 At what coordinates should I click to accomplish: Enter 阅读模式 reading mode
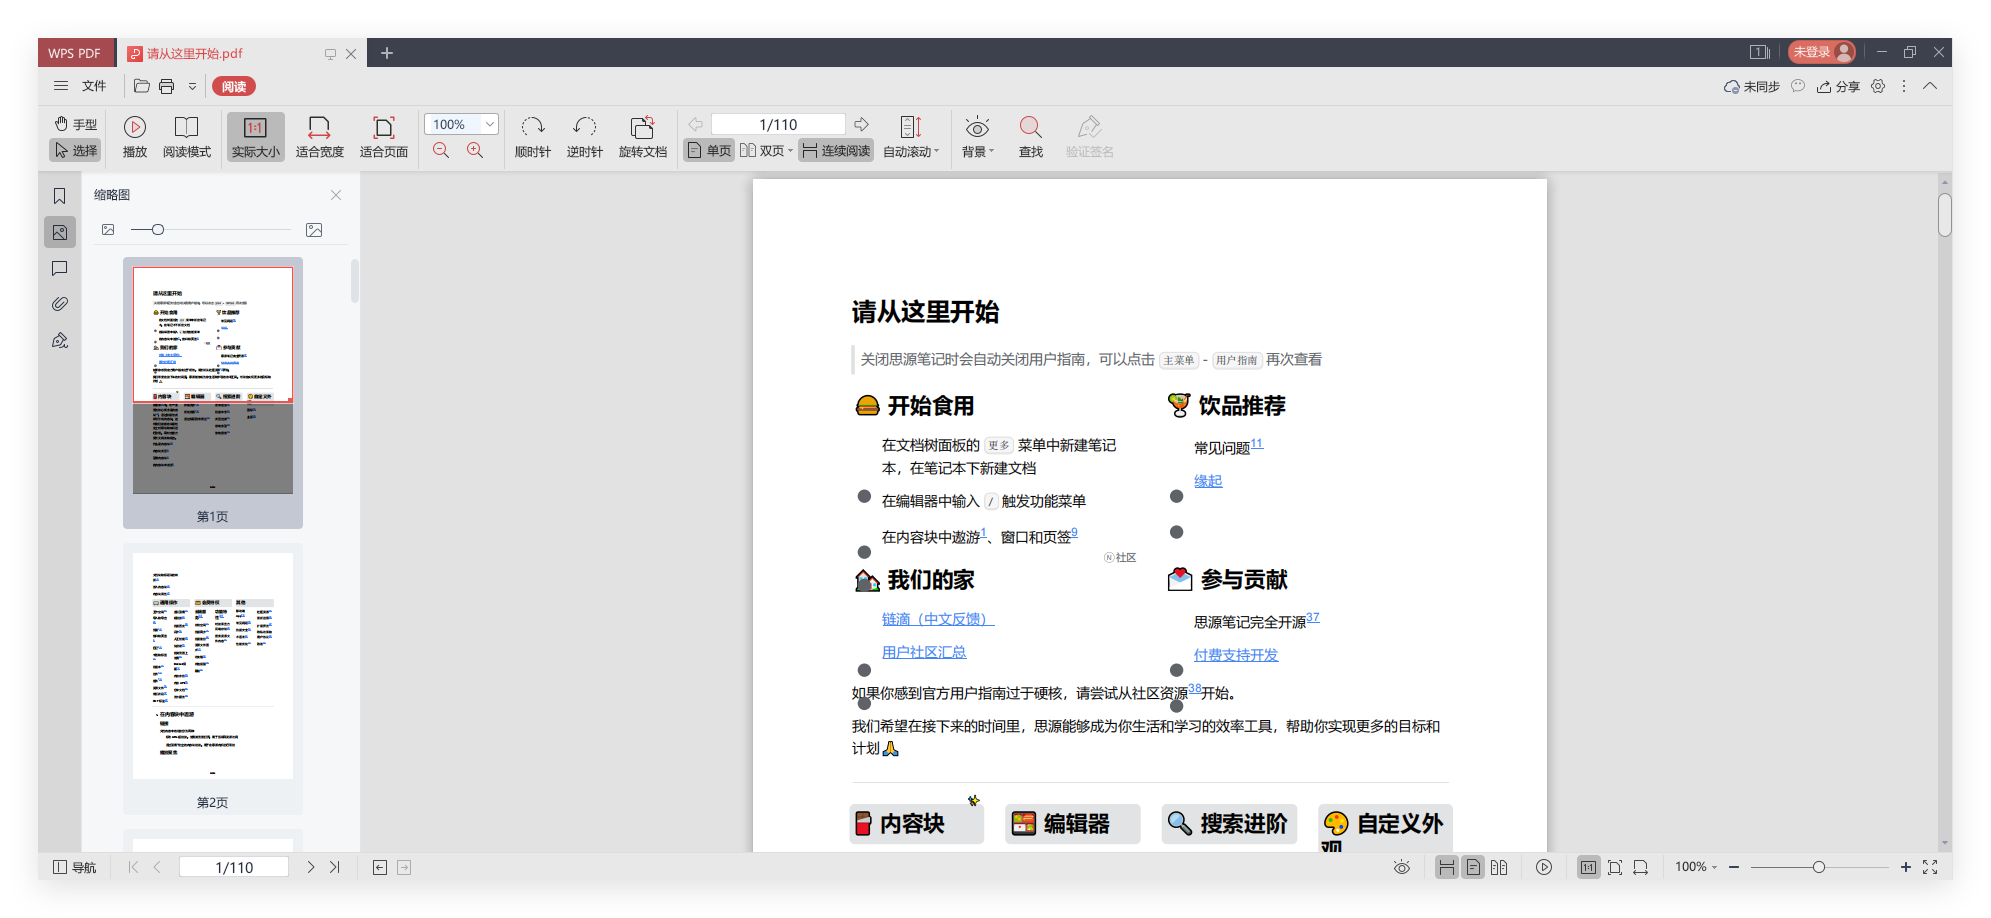187,137
